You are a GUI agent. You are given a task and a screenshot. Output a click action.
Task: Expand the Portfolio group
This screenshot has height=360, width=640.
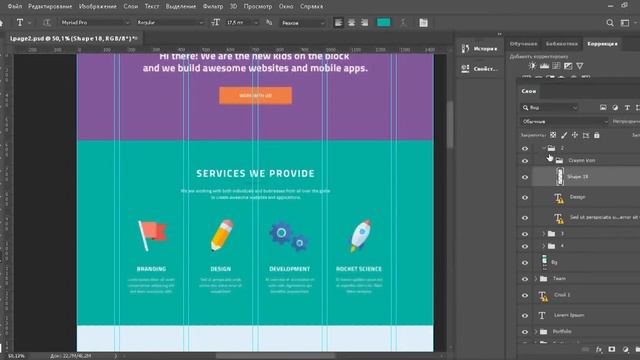tap(536, 331)
